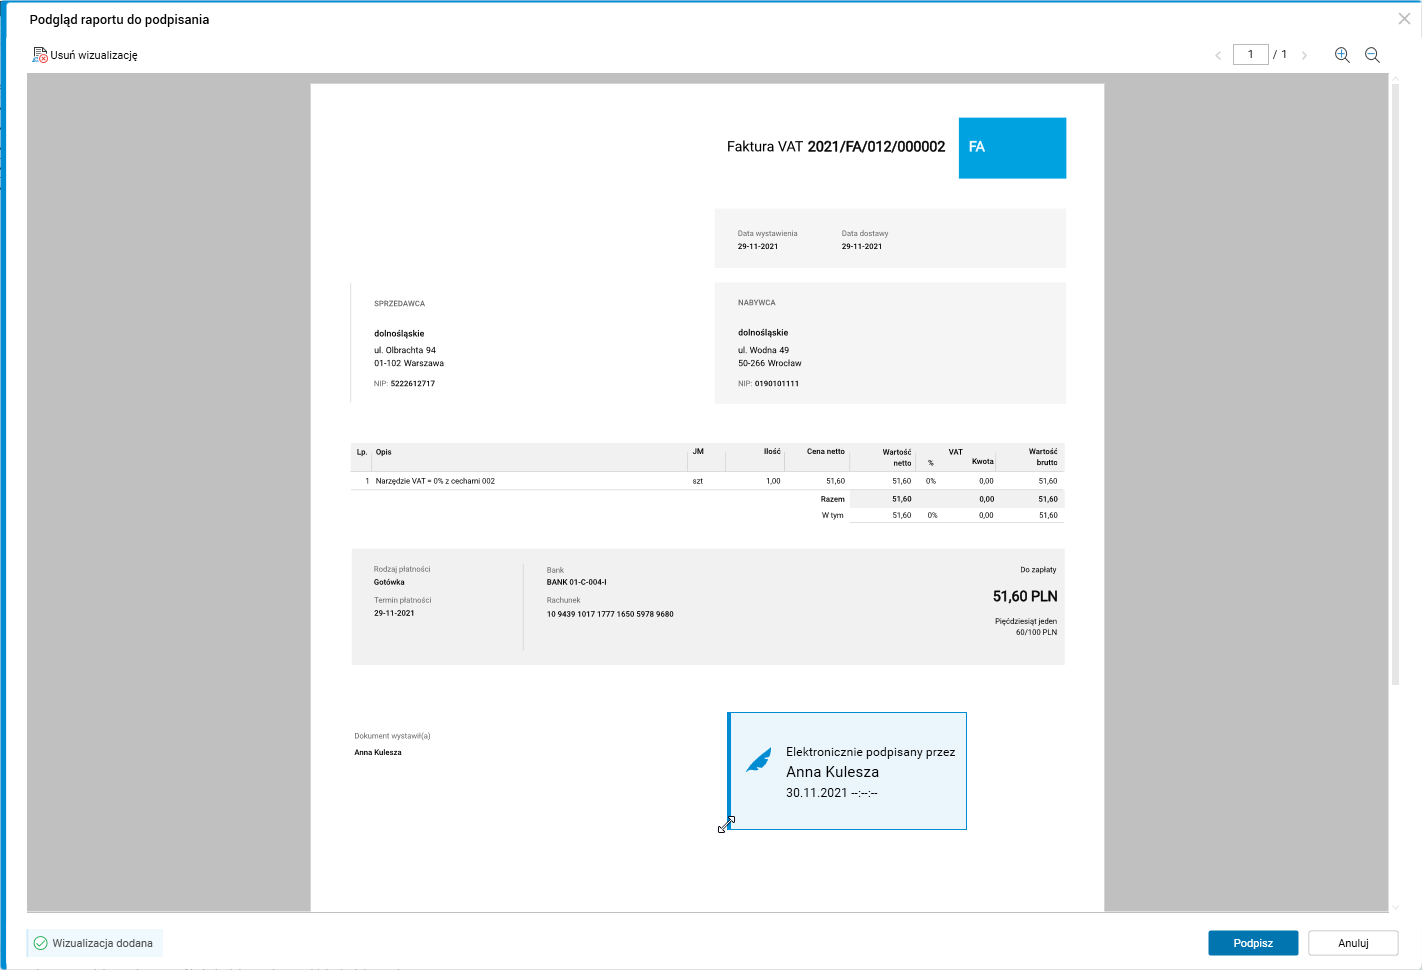Click the blue FA badge
Screen dimensions: 1422x970
[1012, 148]
